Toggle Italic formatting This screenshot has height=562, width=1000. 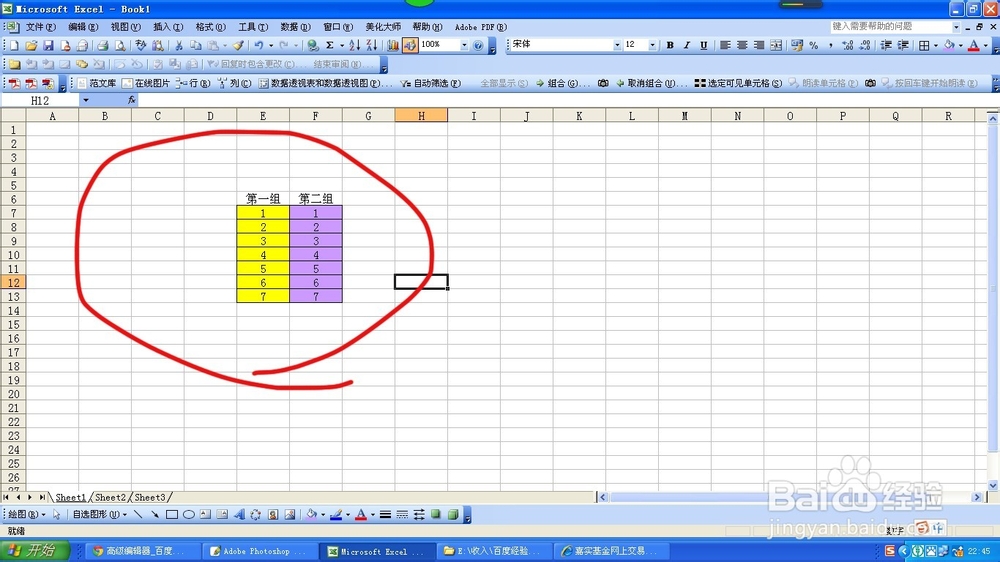pyautogui.click(x=687, y=45)
